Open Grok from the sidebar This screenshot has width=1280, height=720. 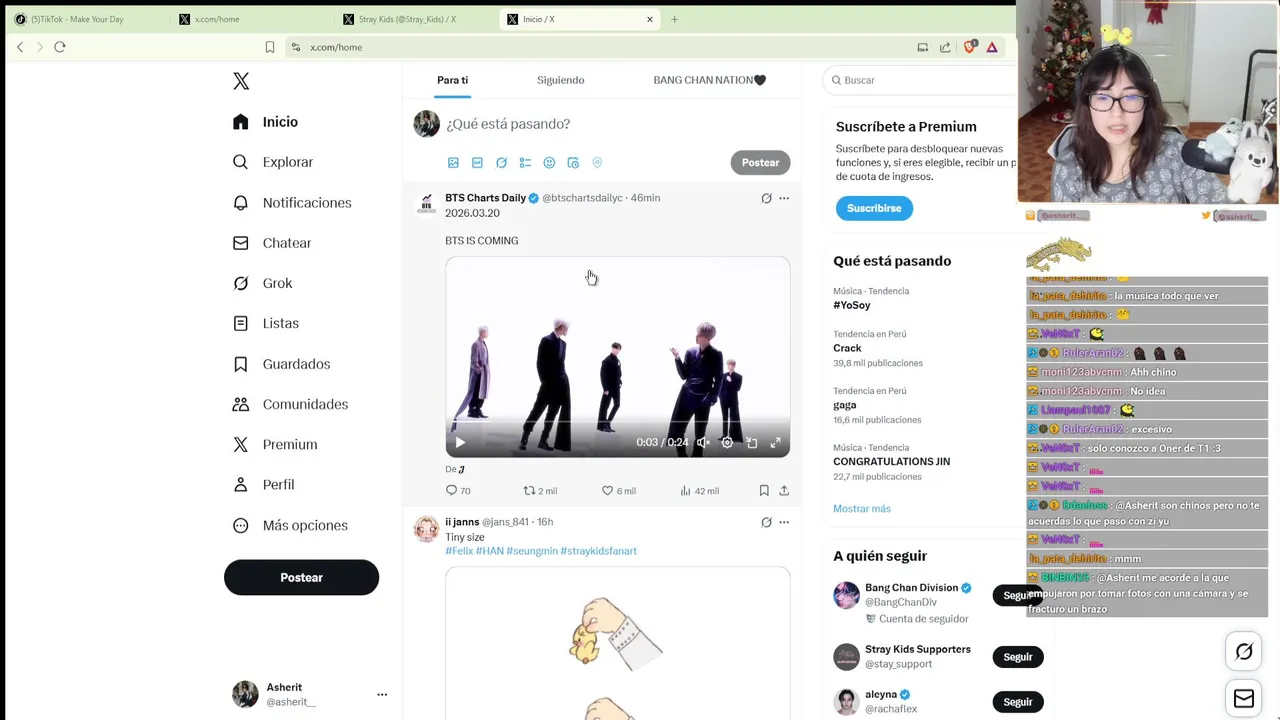262,283
